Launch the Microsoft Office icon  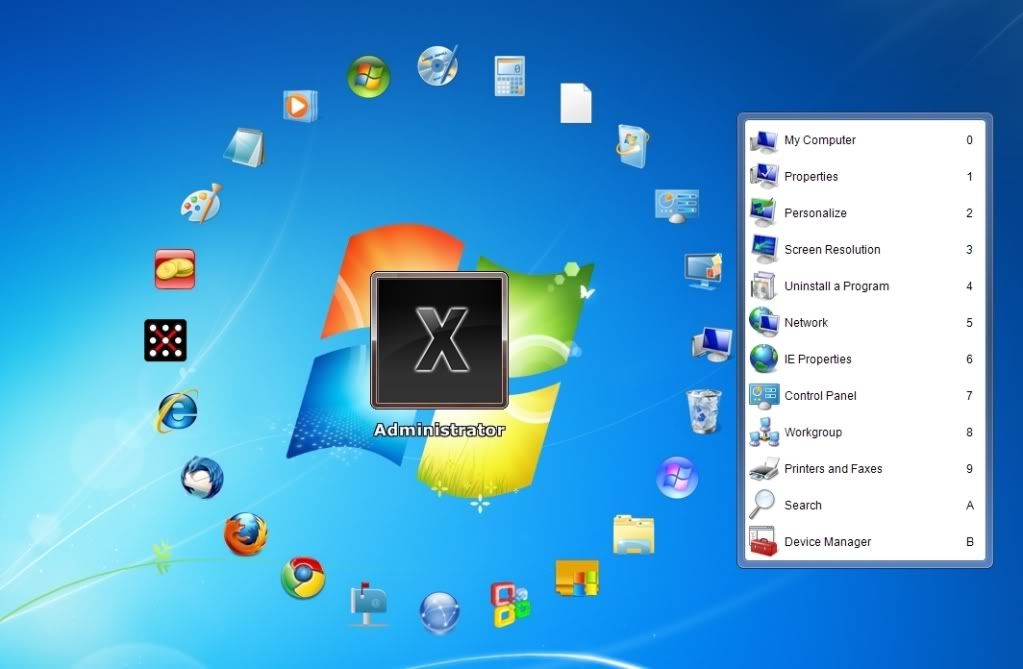(510, 604)
